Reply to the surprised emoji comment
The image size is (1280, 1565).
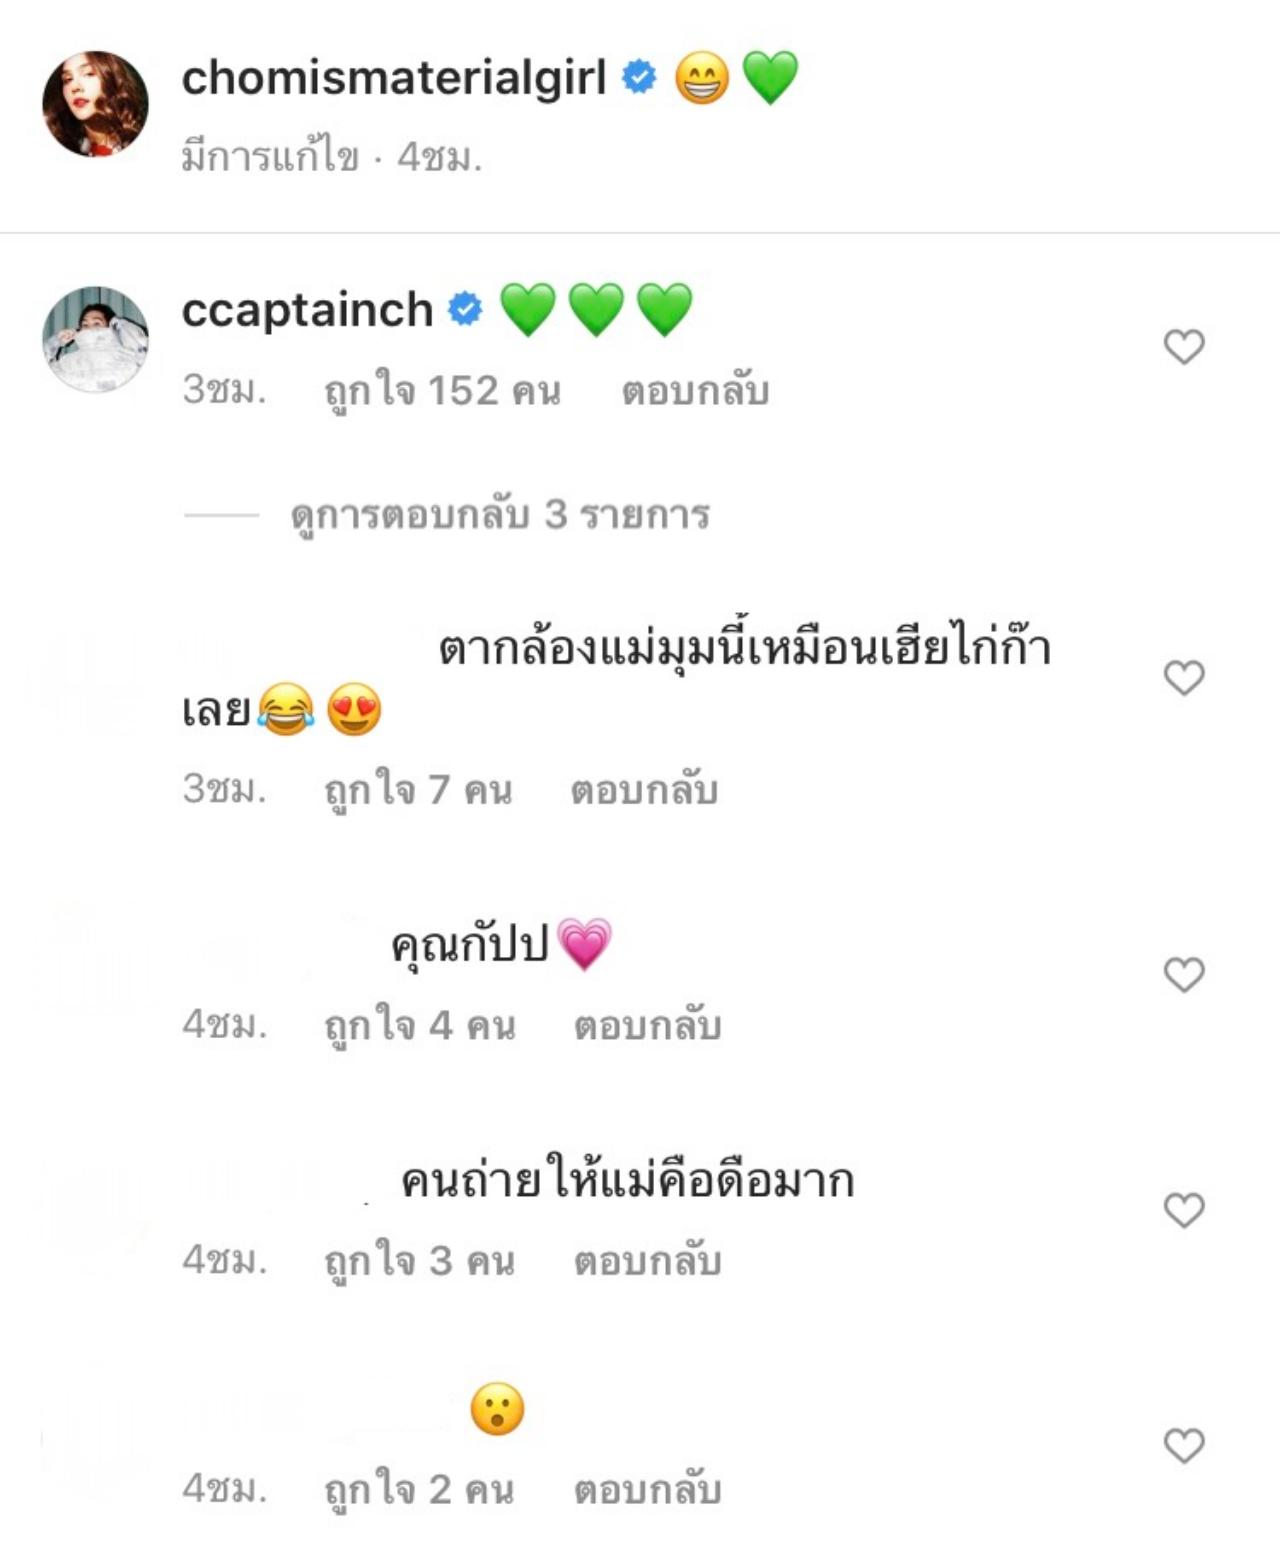tap(647, 1490)
